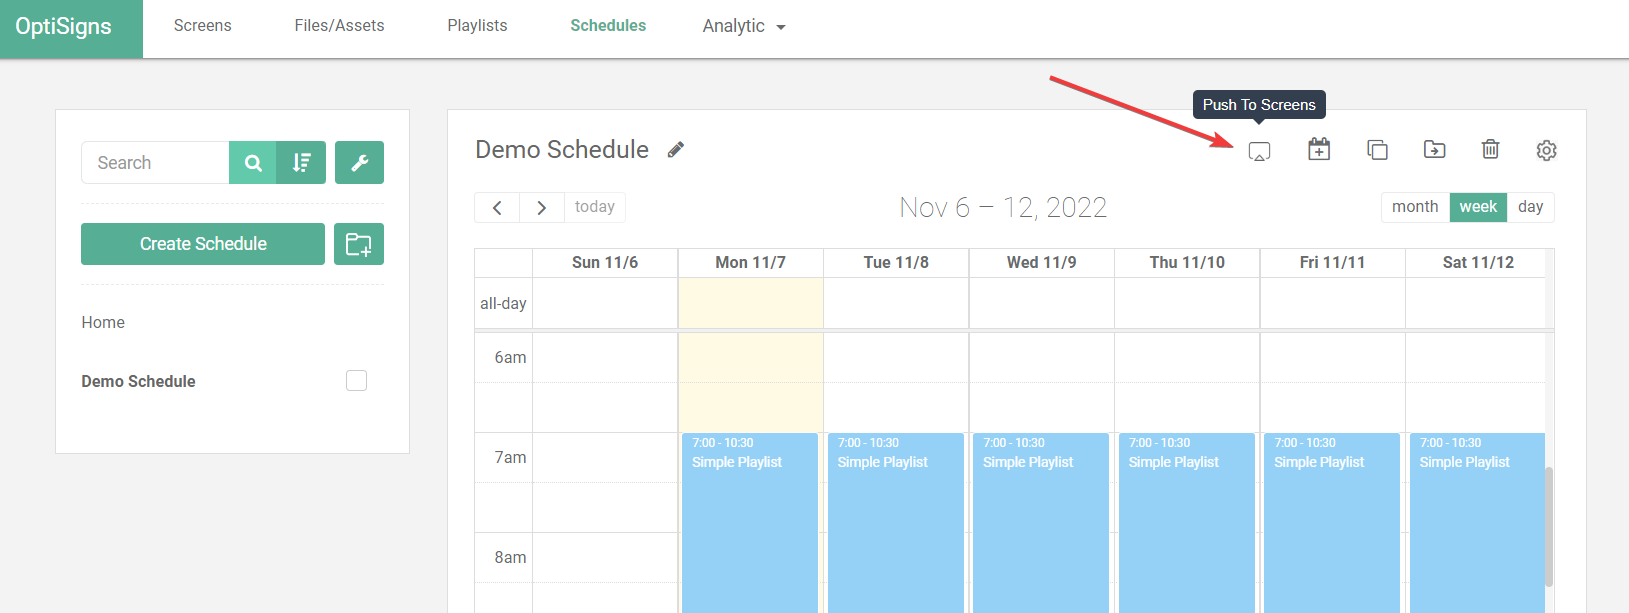Expand the Analytic dropdown menu

[x=744, y=26]
